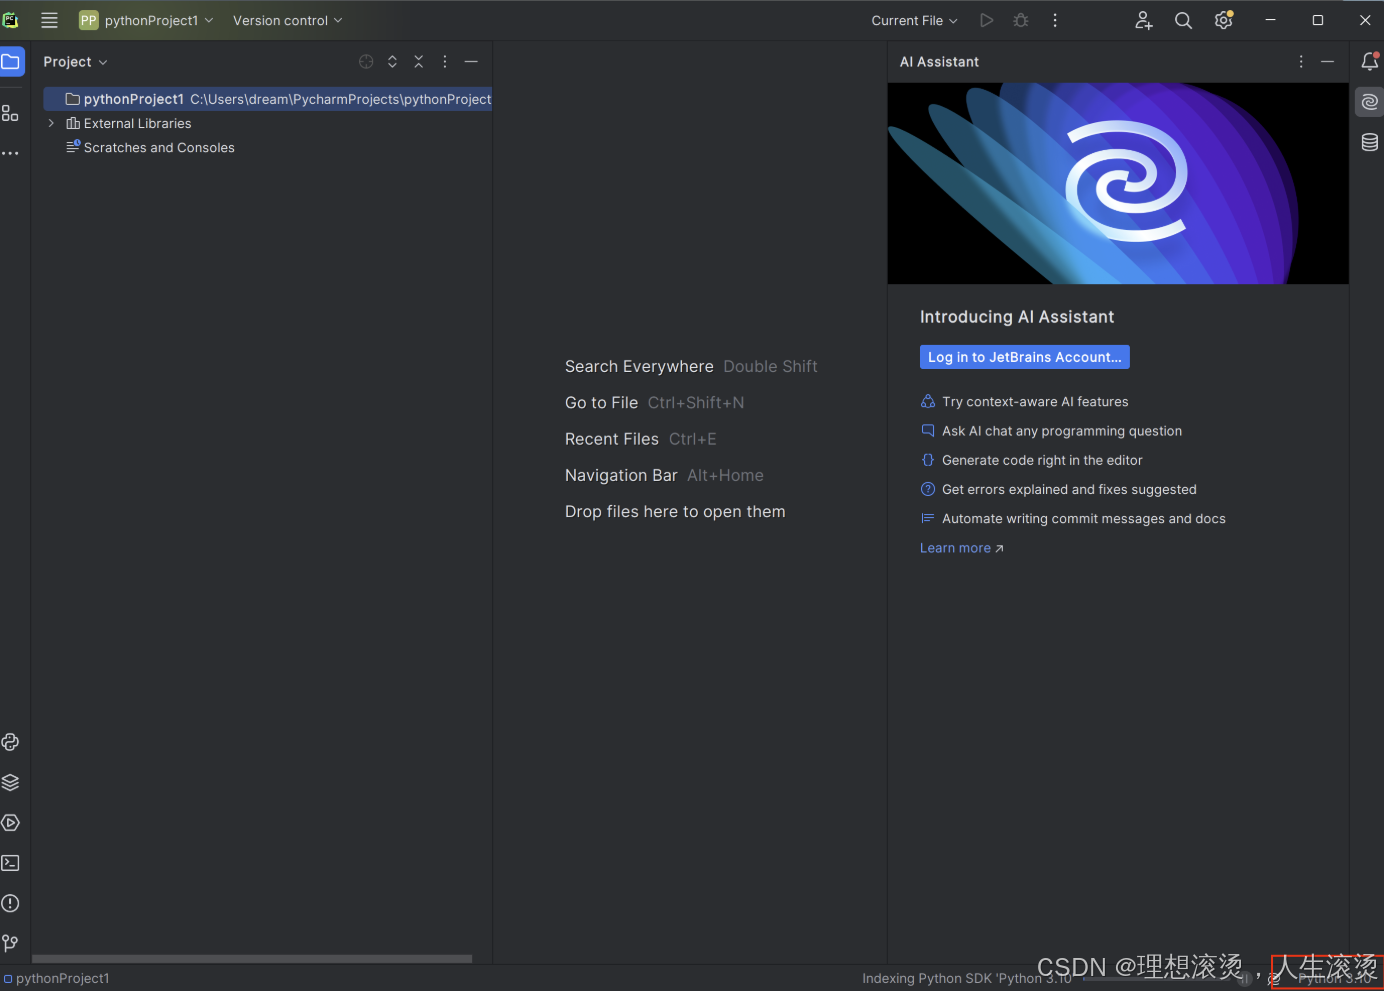Open the Problems tool window
The height and width of the screenshot is (991, 1384).
pos(10,903)
